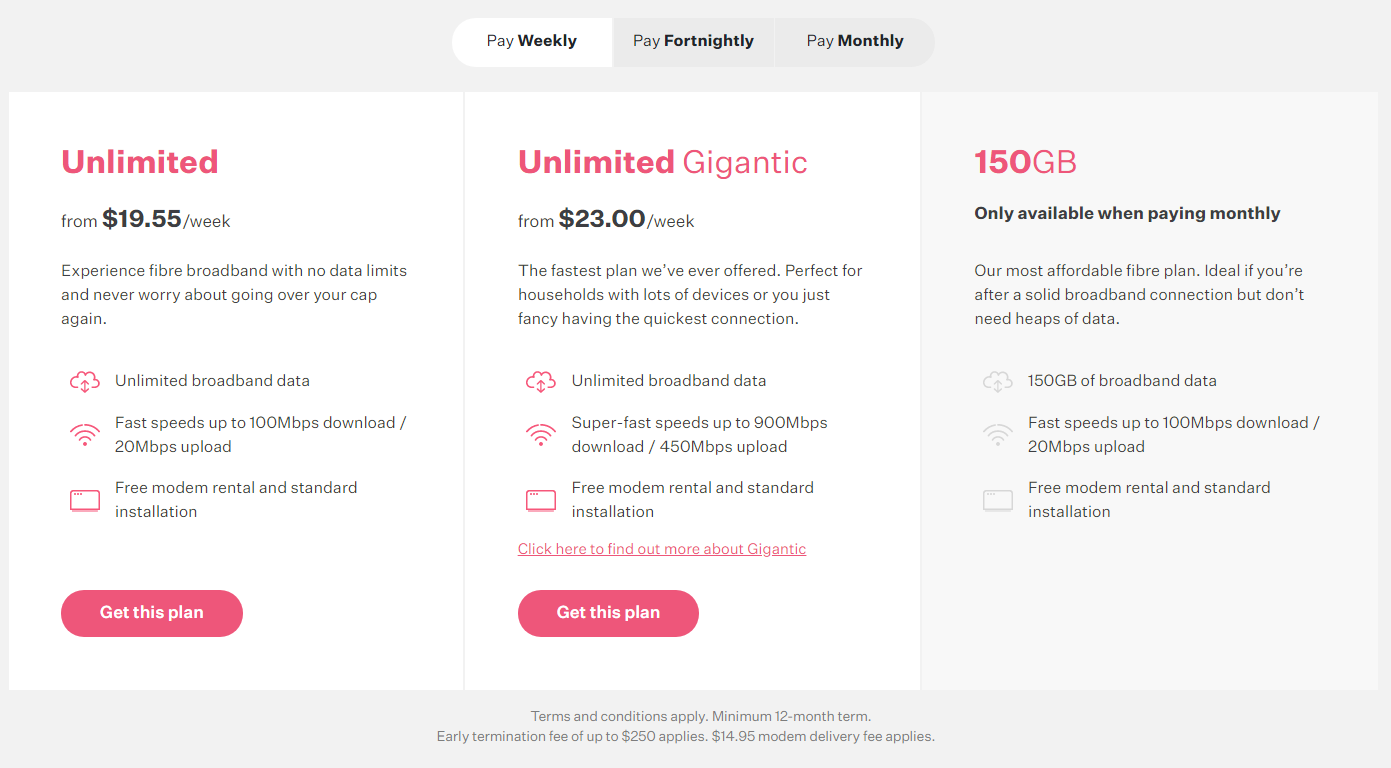This screenshot has height=768, width=1391.
Task: Click the modem icon on Unlimited plan
Action: pyautogui.click(x=85, y=497)
